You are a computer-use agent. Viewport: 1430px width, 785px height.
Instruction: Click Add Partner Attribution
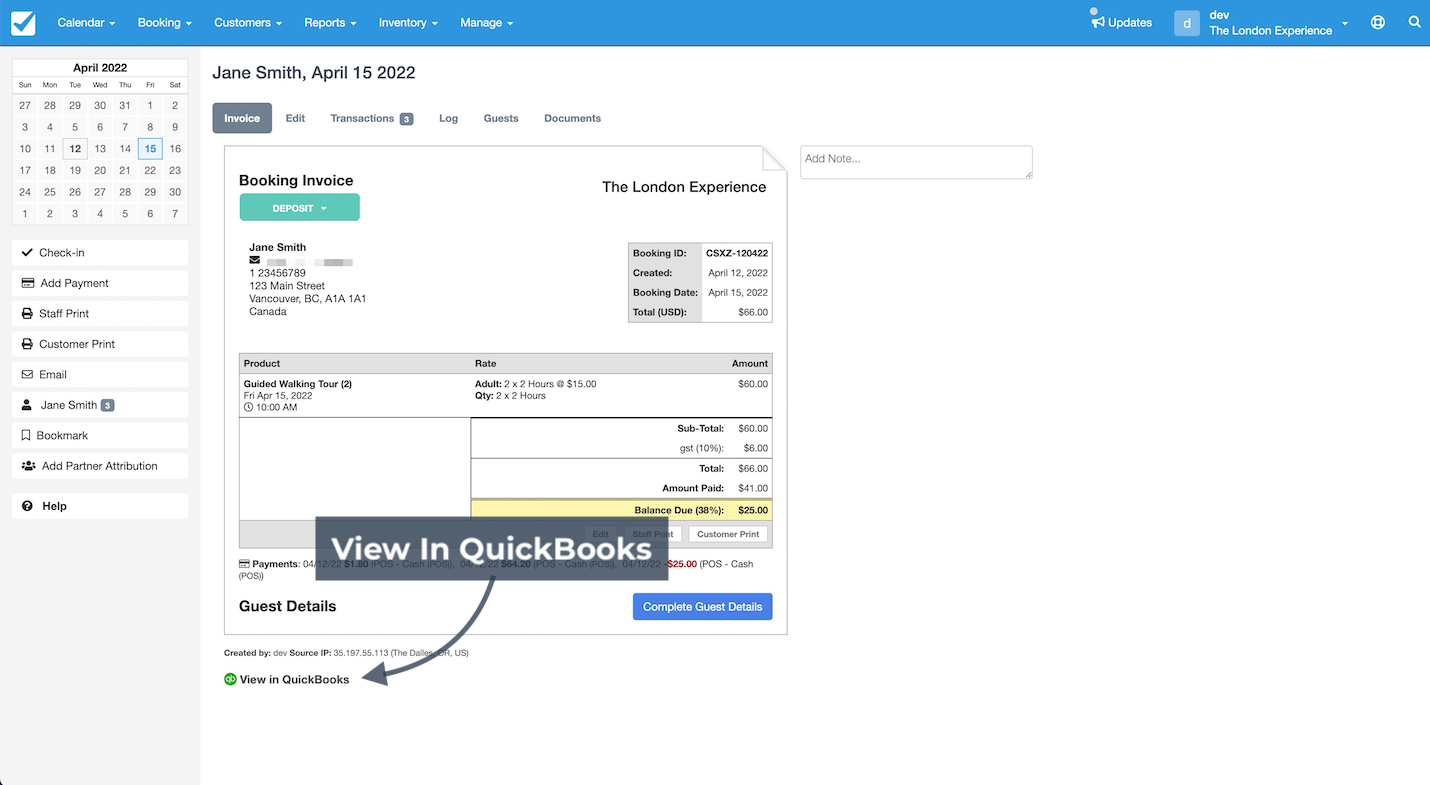coord(100,466)
